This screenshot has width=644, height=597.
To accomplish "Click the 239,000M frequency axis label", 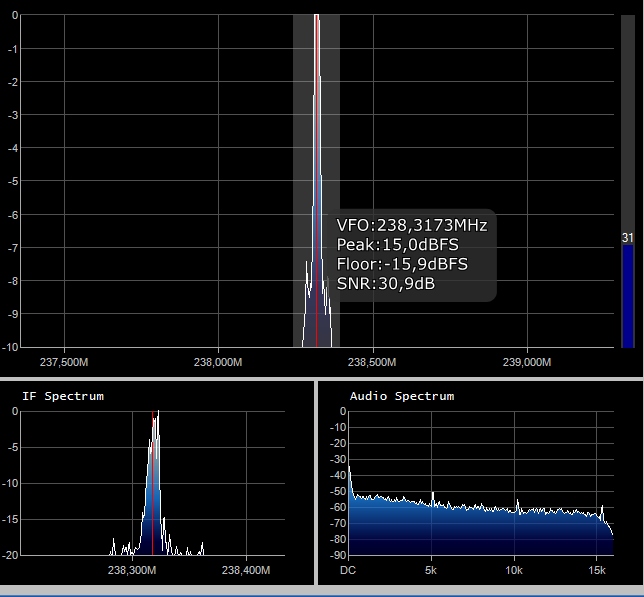I will point(527,362).
